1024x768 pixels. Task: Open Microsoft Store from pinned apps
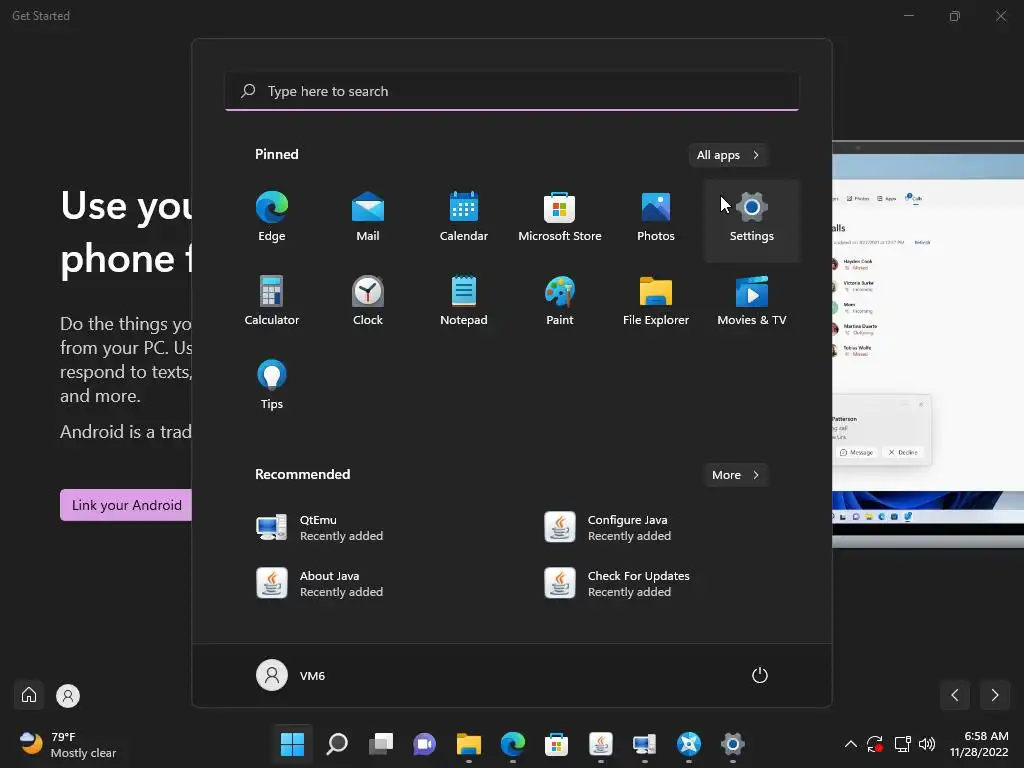click(x=560, y=217)
